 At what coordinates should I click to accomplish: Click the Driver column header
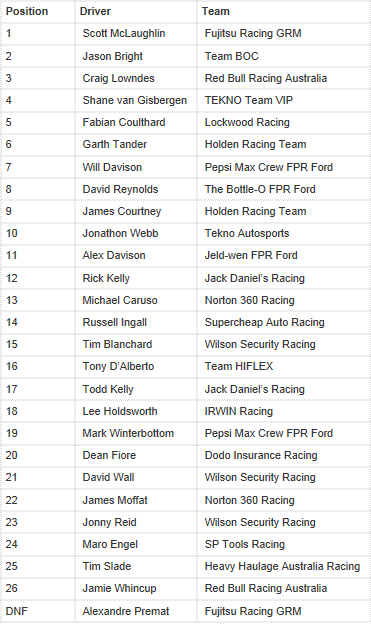tap(136, 12)
